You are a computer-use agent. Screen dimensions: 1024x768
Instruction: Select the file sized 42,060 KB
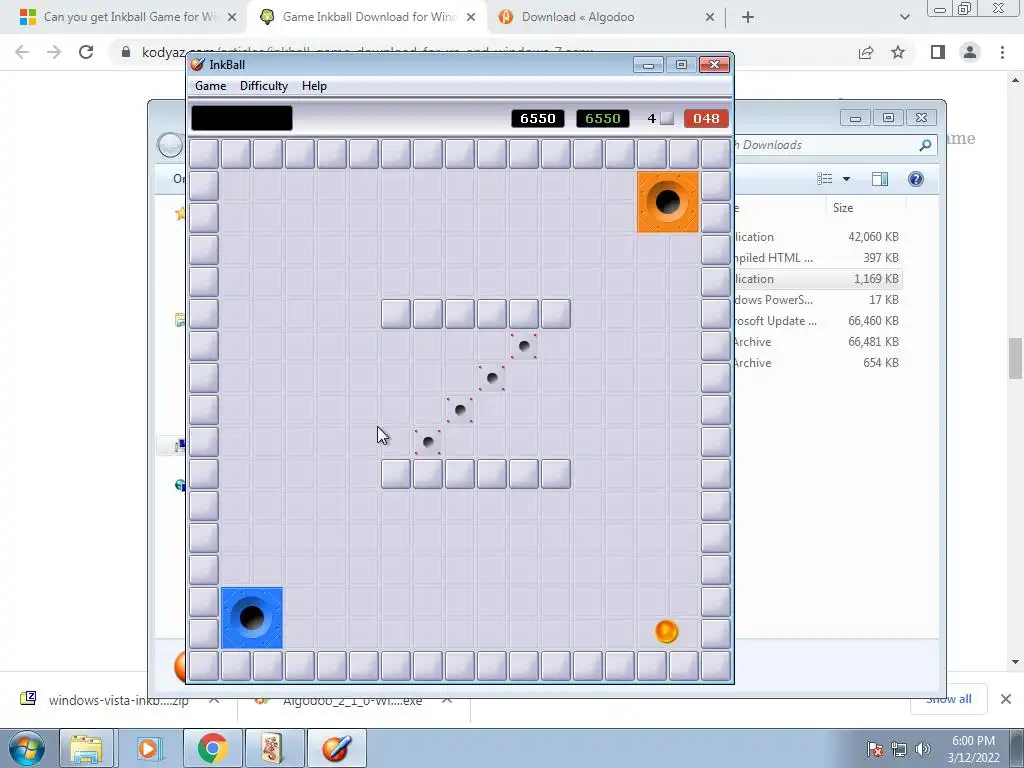click(816, 237)
